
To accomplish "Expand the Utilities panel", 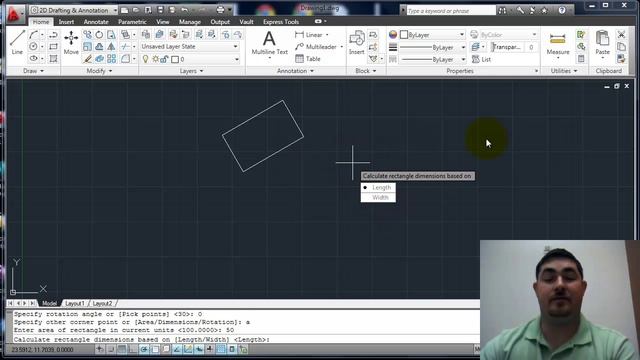I will point(564,71).
